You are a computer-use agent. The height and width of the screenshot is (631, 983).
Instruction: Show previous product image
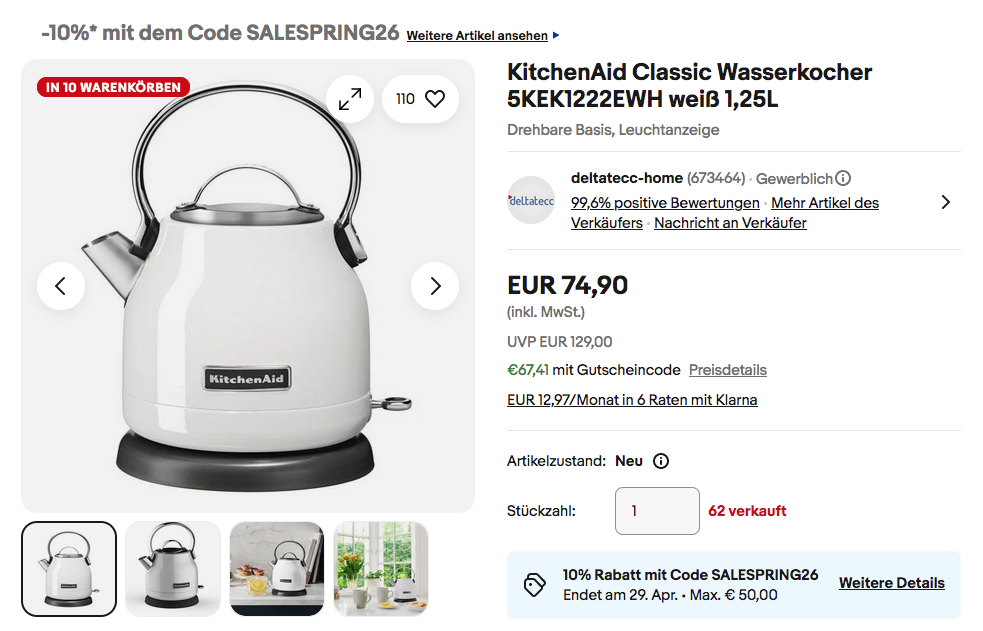pos(61,286)
